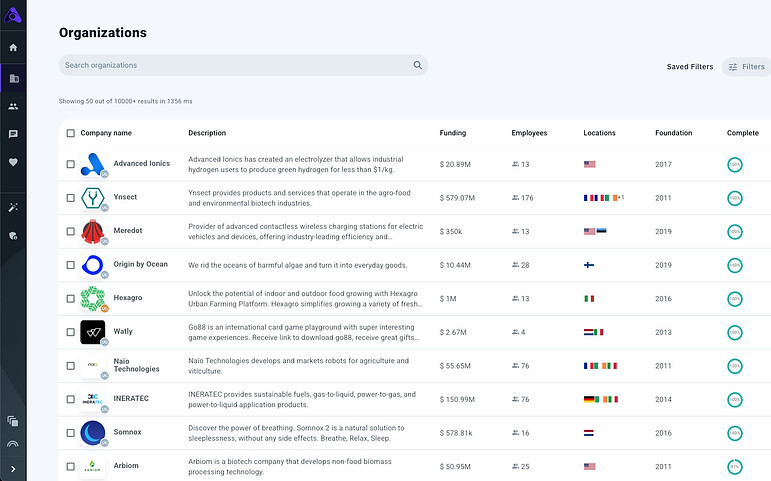Open the Meredot company name
The width and height of the screenshot is (771, 481).
coord(128,230)
